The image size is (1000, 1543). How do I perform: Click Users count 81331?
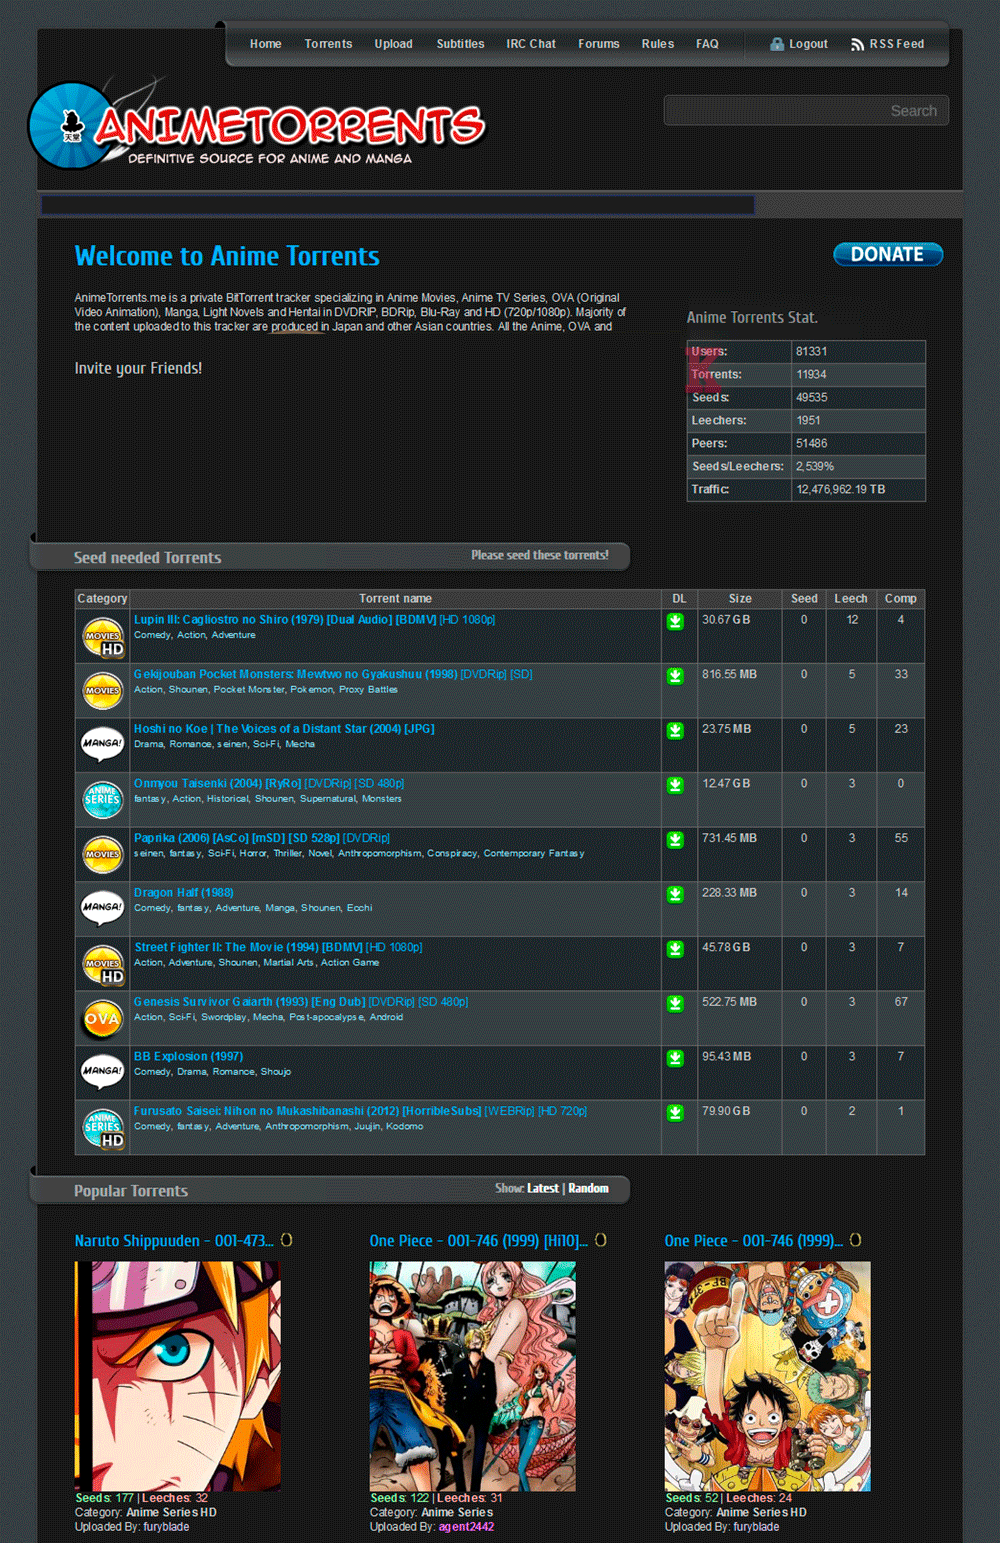pos(811,351)
